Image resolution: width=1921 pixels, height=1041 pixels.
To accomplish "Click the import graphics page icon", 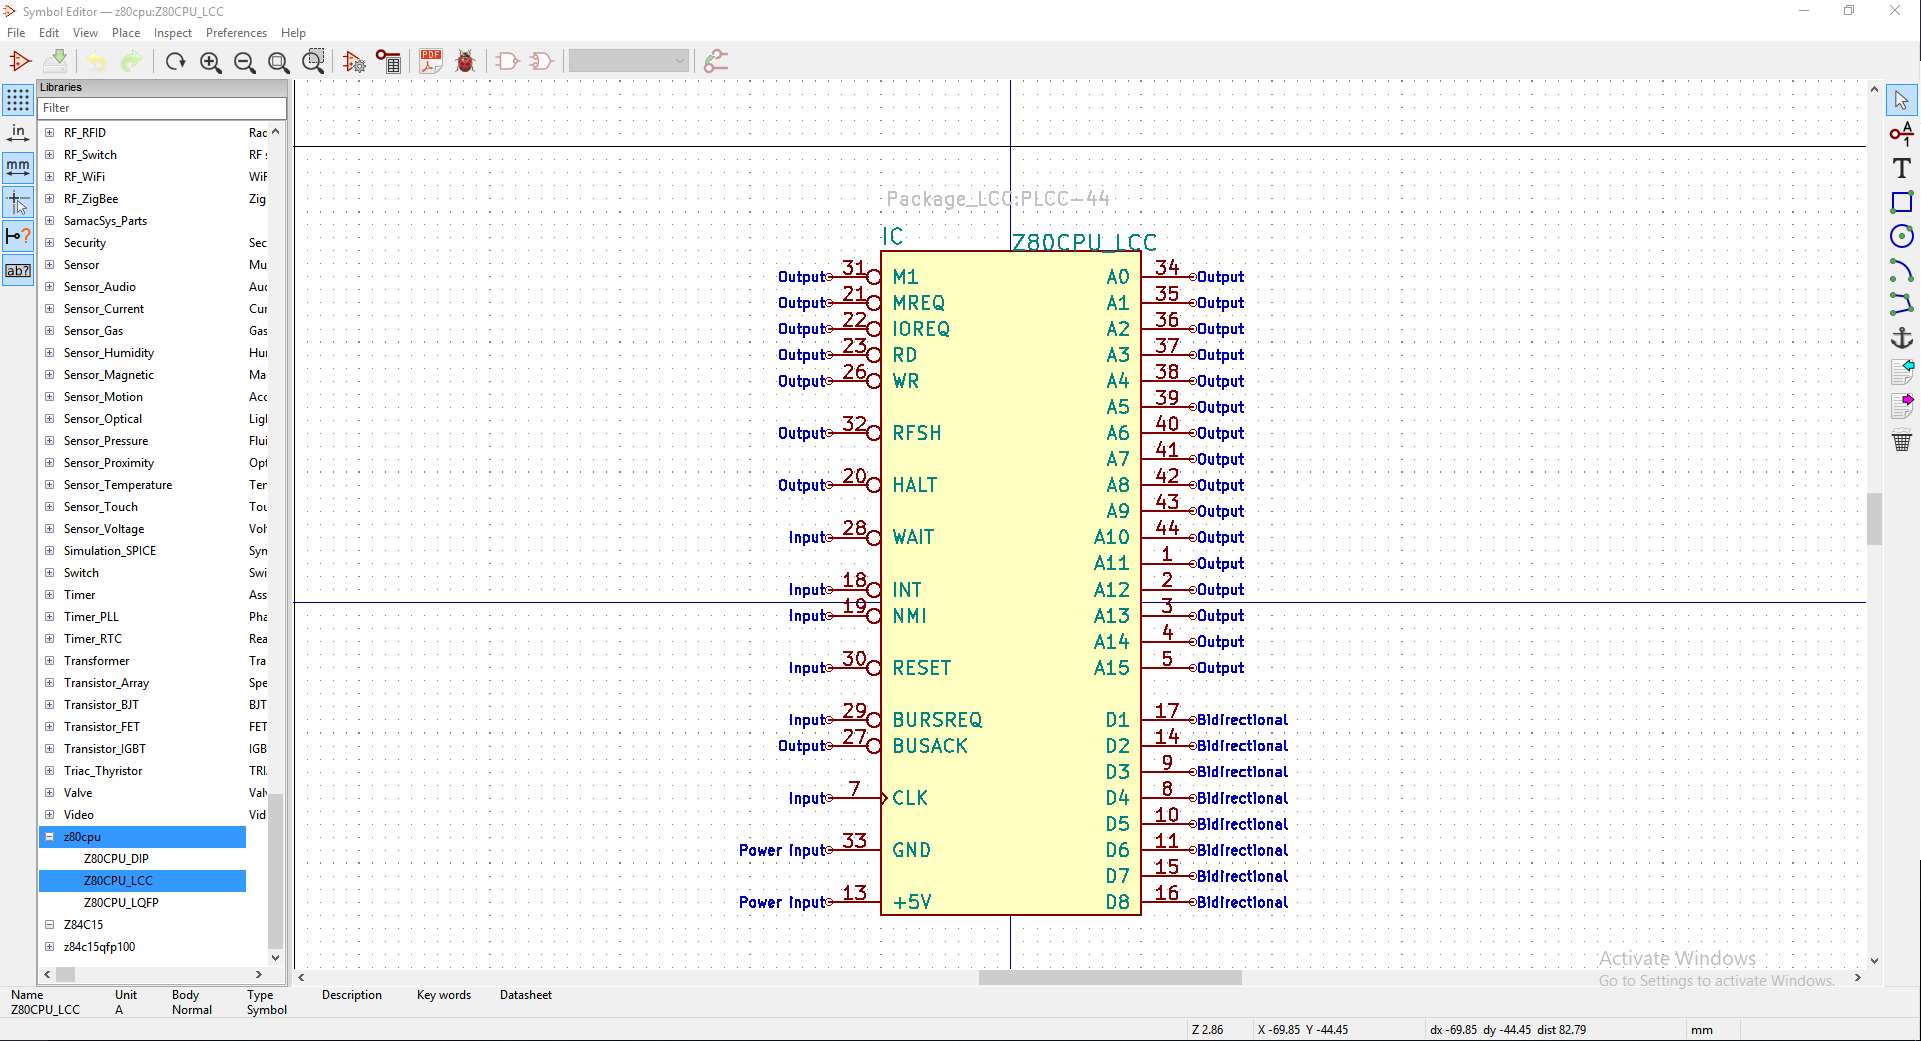I will click(1901, 372).
